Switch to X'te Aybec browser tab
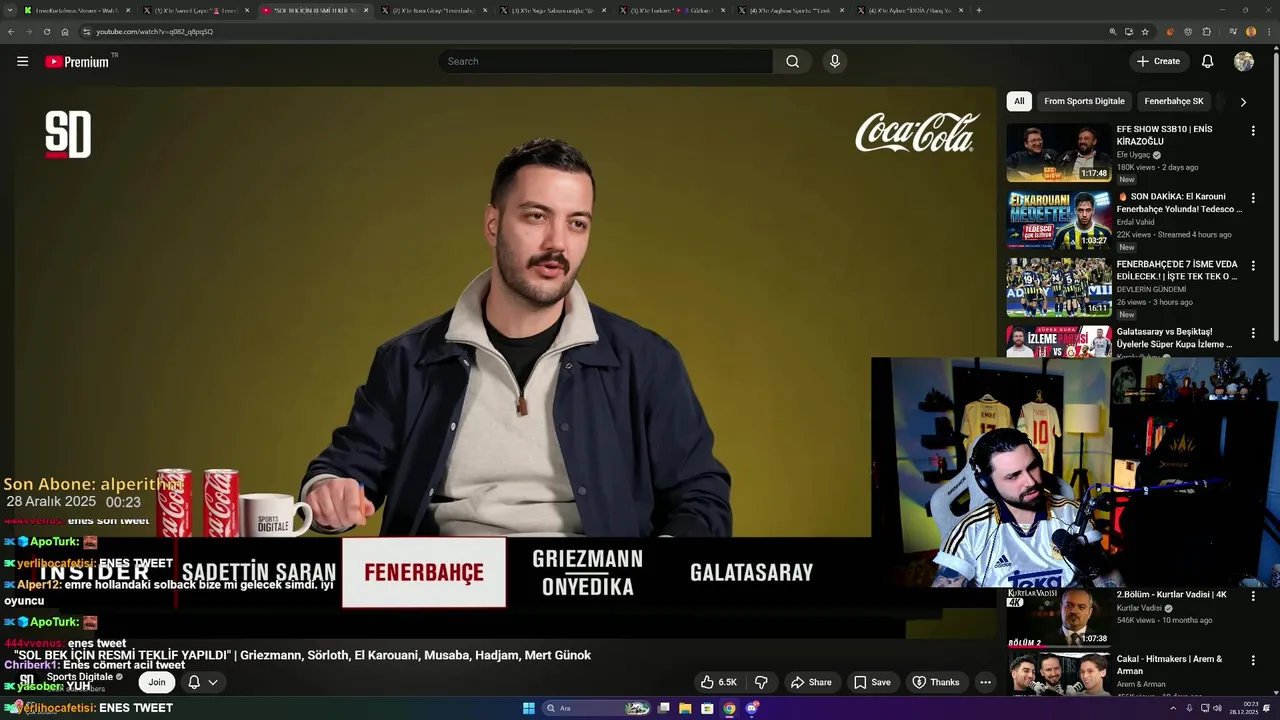This screenshot has height=720, width=1280. tap(908, 10)
